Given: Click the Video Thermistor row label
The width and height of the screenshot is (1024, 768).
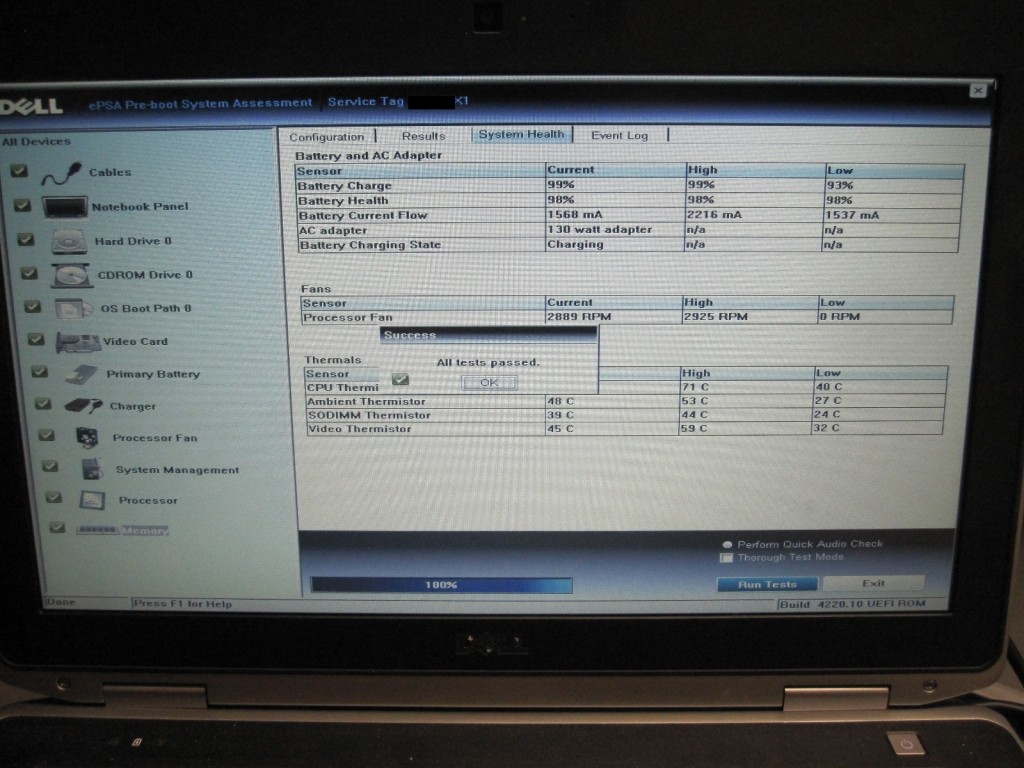Looking at the screenshot, I should tap(360, 429).
